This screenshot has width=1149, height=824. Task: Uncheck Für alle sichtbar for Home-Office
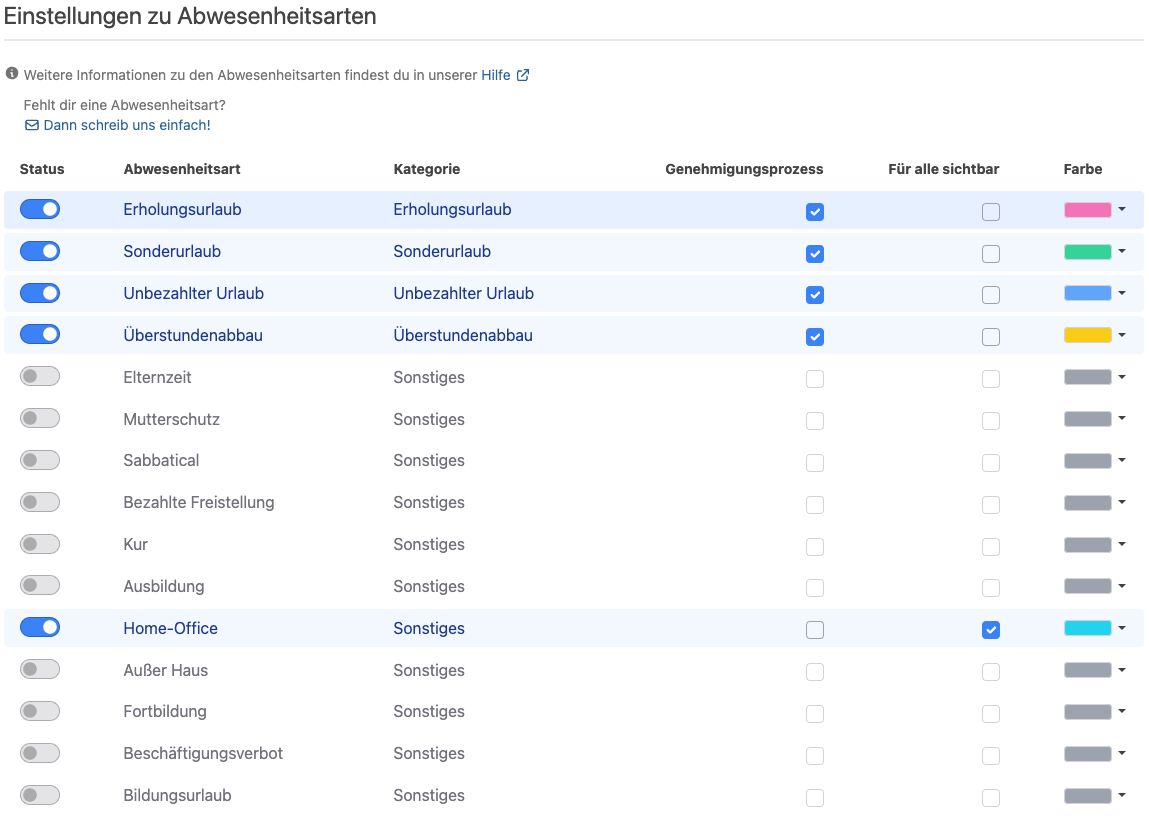pyautogui.click(x=991, y=630)
